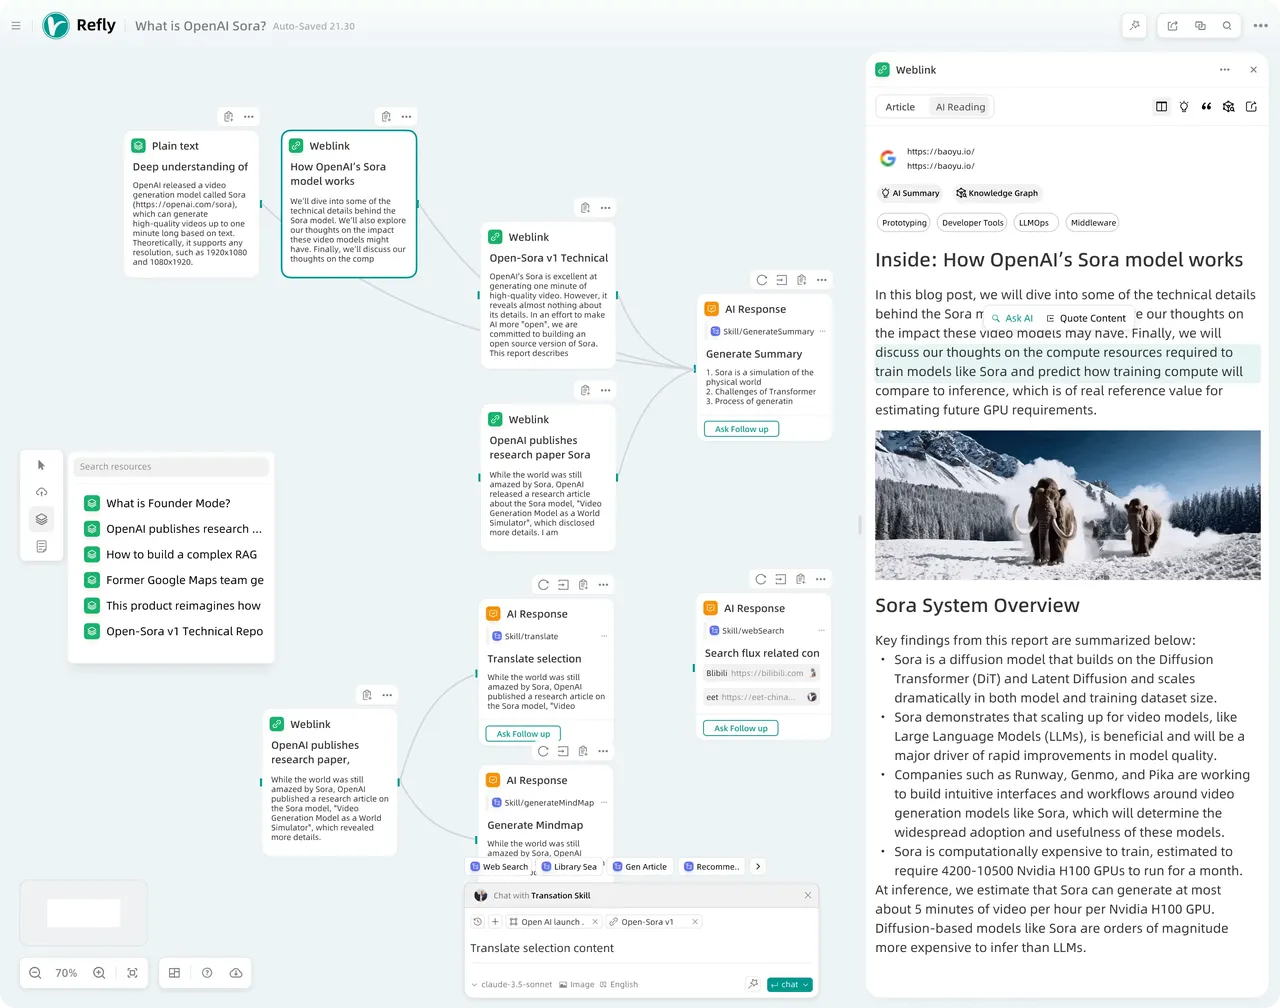Image resolution: width=1280 pixels, height=1008 pixels.
Task: Open chat history clock icon
Action: click(478, 922)
